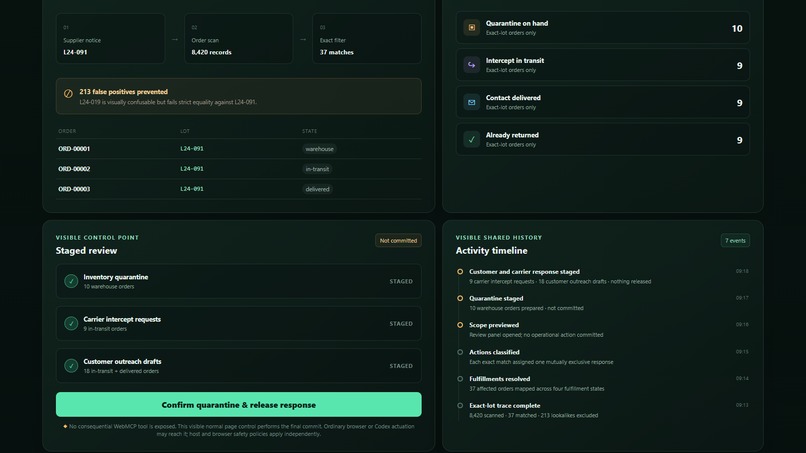Click the STAGED label on Carrier intercept requests

[x=401, y=323]
